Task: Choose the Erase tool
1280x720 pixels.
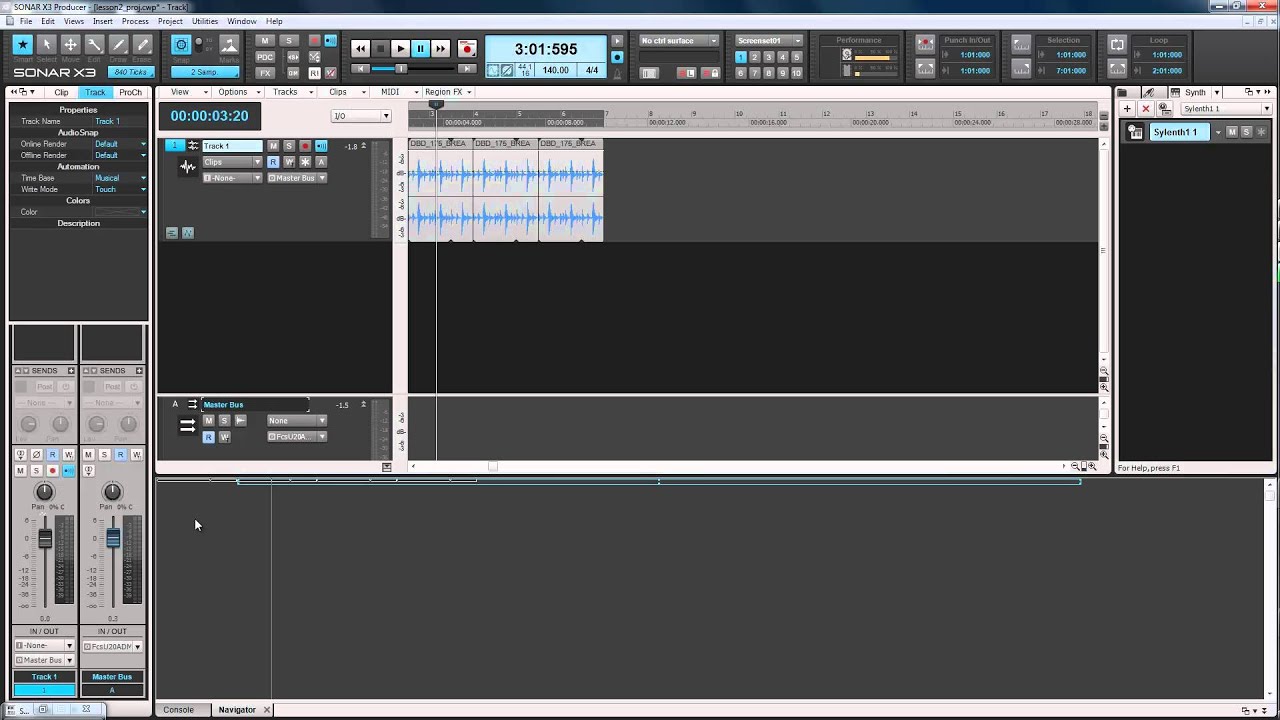Action: pyautogui.click(x=142, y=45)
